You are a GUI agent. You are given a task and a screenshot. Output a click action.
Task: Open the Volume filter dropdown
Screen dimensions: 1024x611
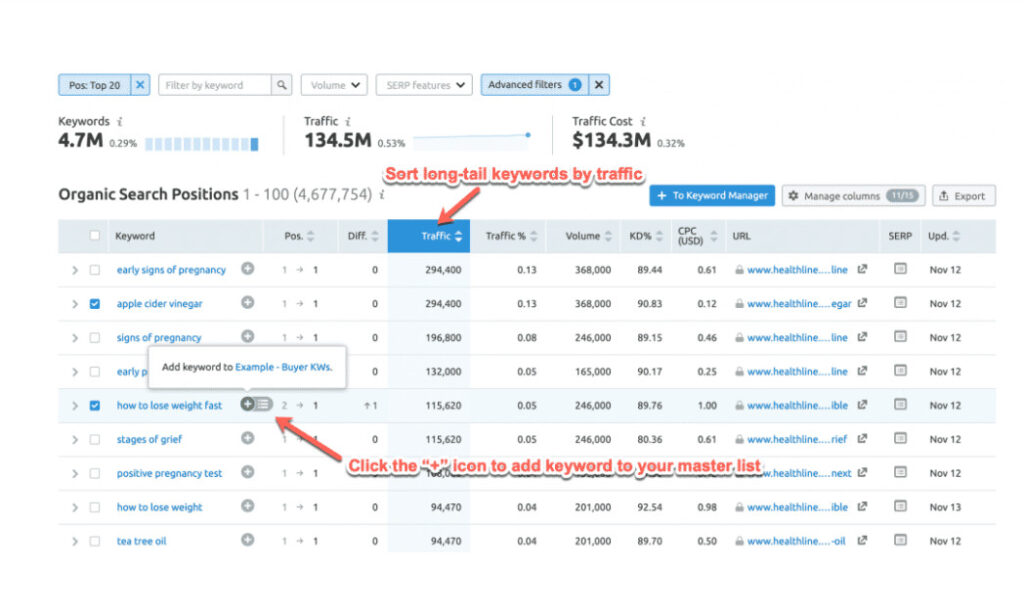click(334, 85)
